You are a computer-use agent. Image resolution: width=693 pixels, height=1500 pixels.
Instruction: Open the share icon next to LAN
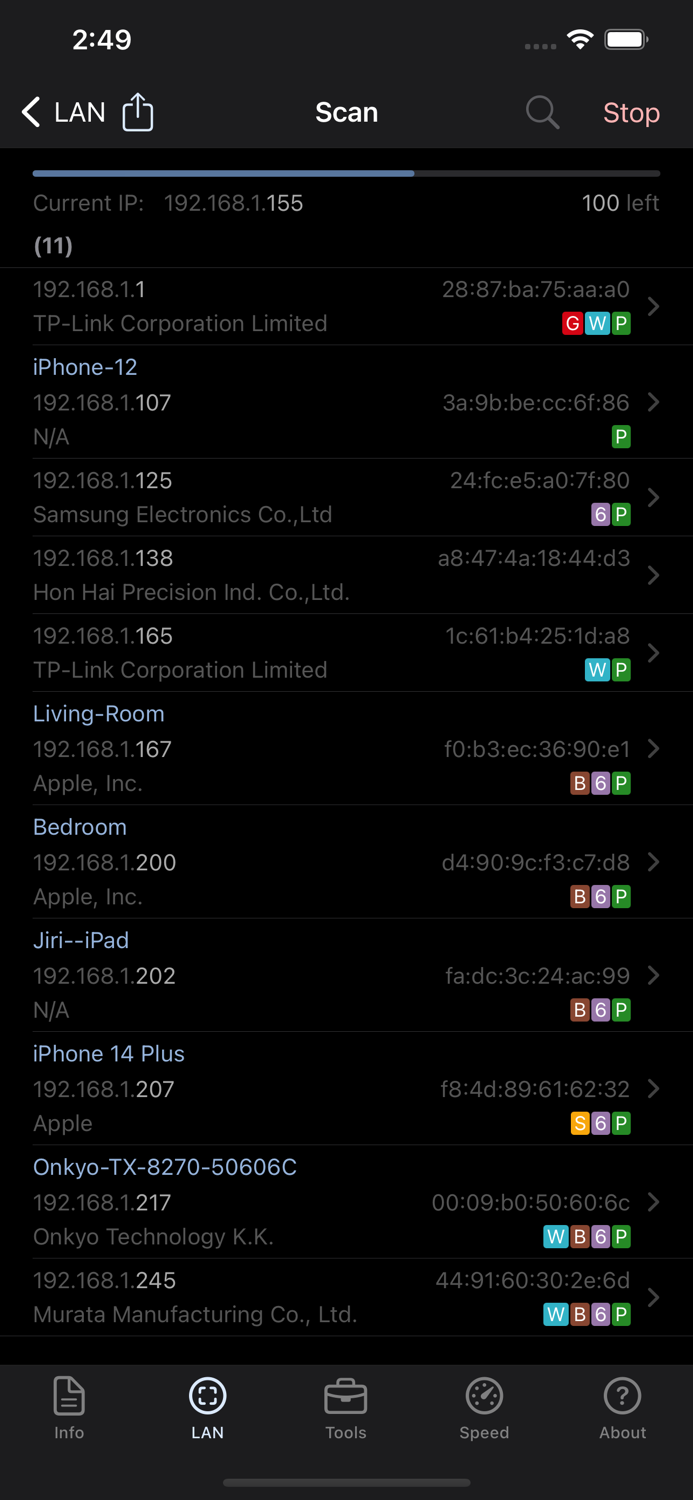(137, 112)
